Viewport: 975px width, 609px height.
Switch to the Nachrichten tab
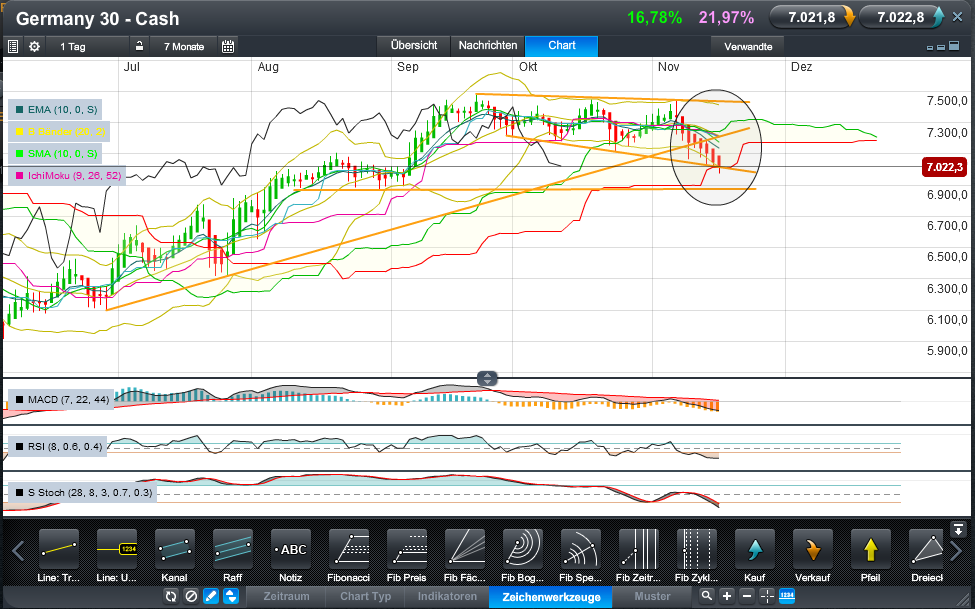tap(487, 46)
